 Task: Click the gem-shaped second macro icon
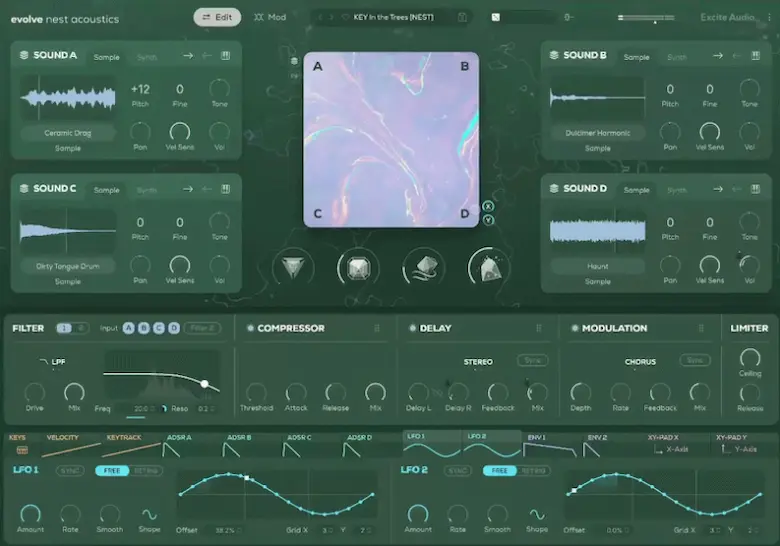(x=358, y=268)
